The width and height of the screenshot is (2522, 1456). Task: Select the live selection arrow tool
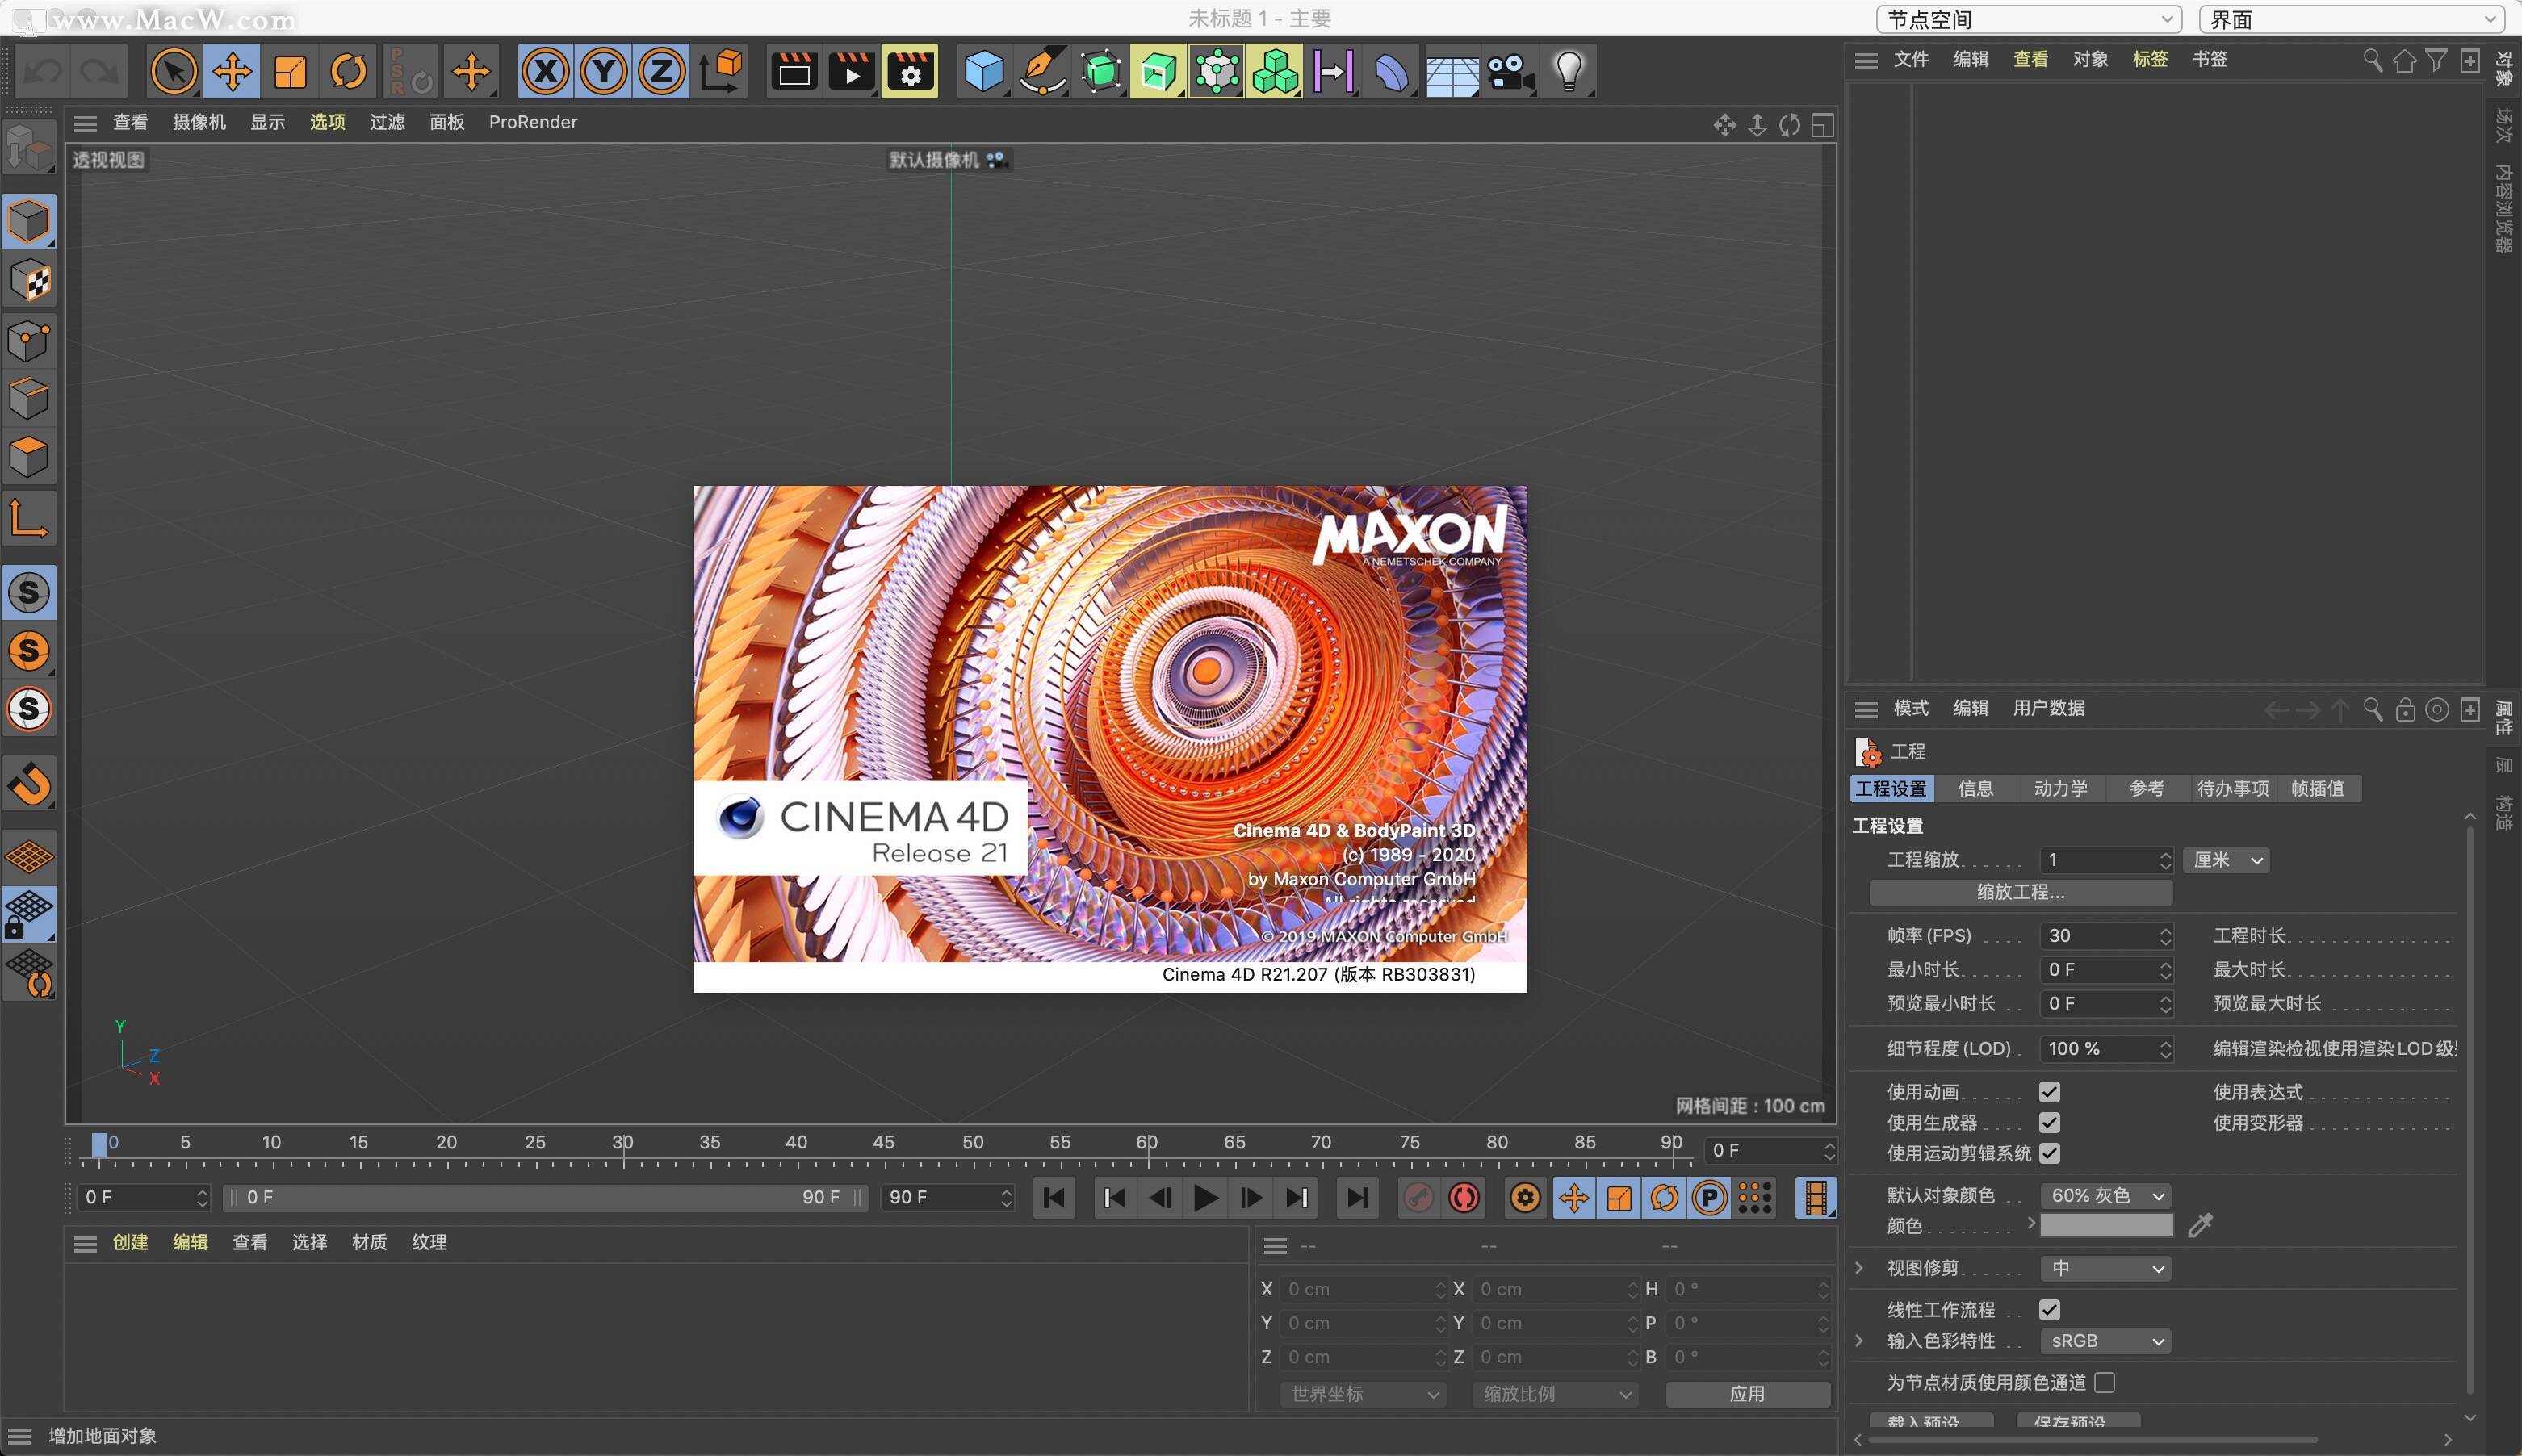coord(173,71)
